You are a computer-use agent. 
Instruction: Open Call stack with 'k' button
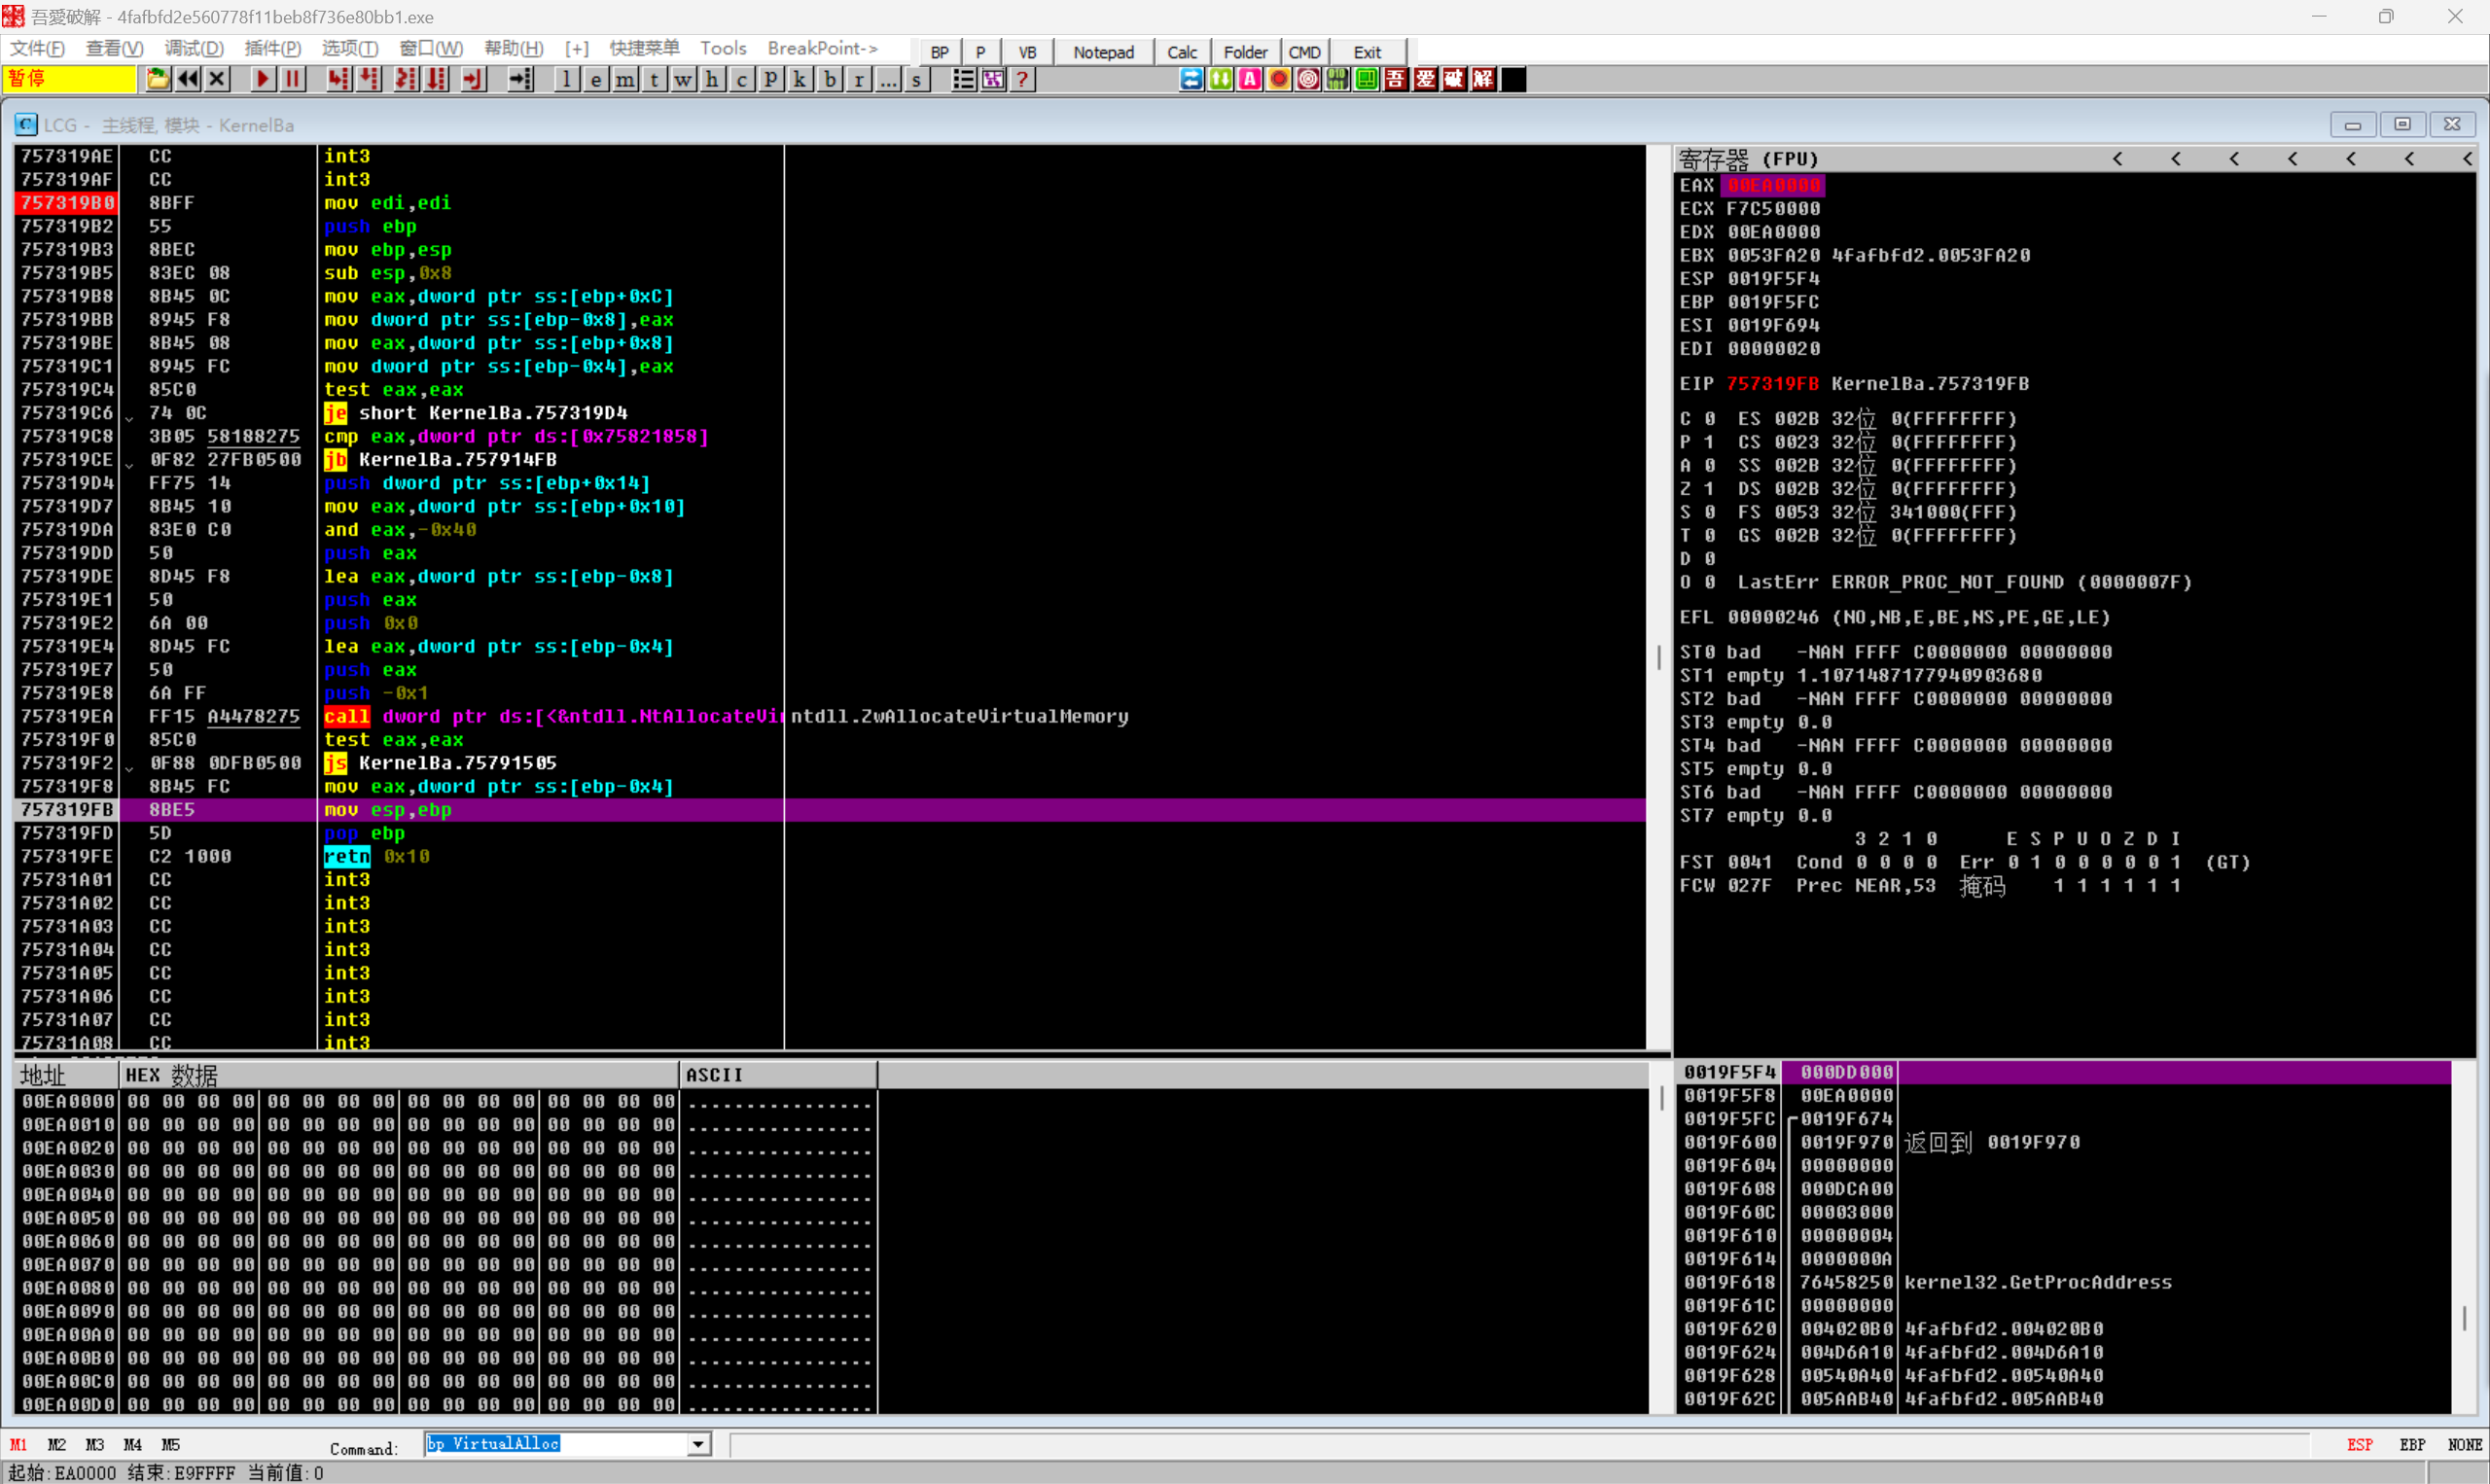coord(800,79)
